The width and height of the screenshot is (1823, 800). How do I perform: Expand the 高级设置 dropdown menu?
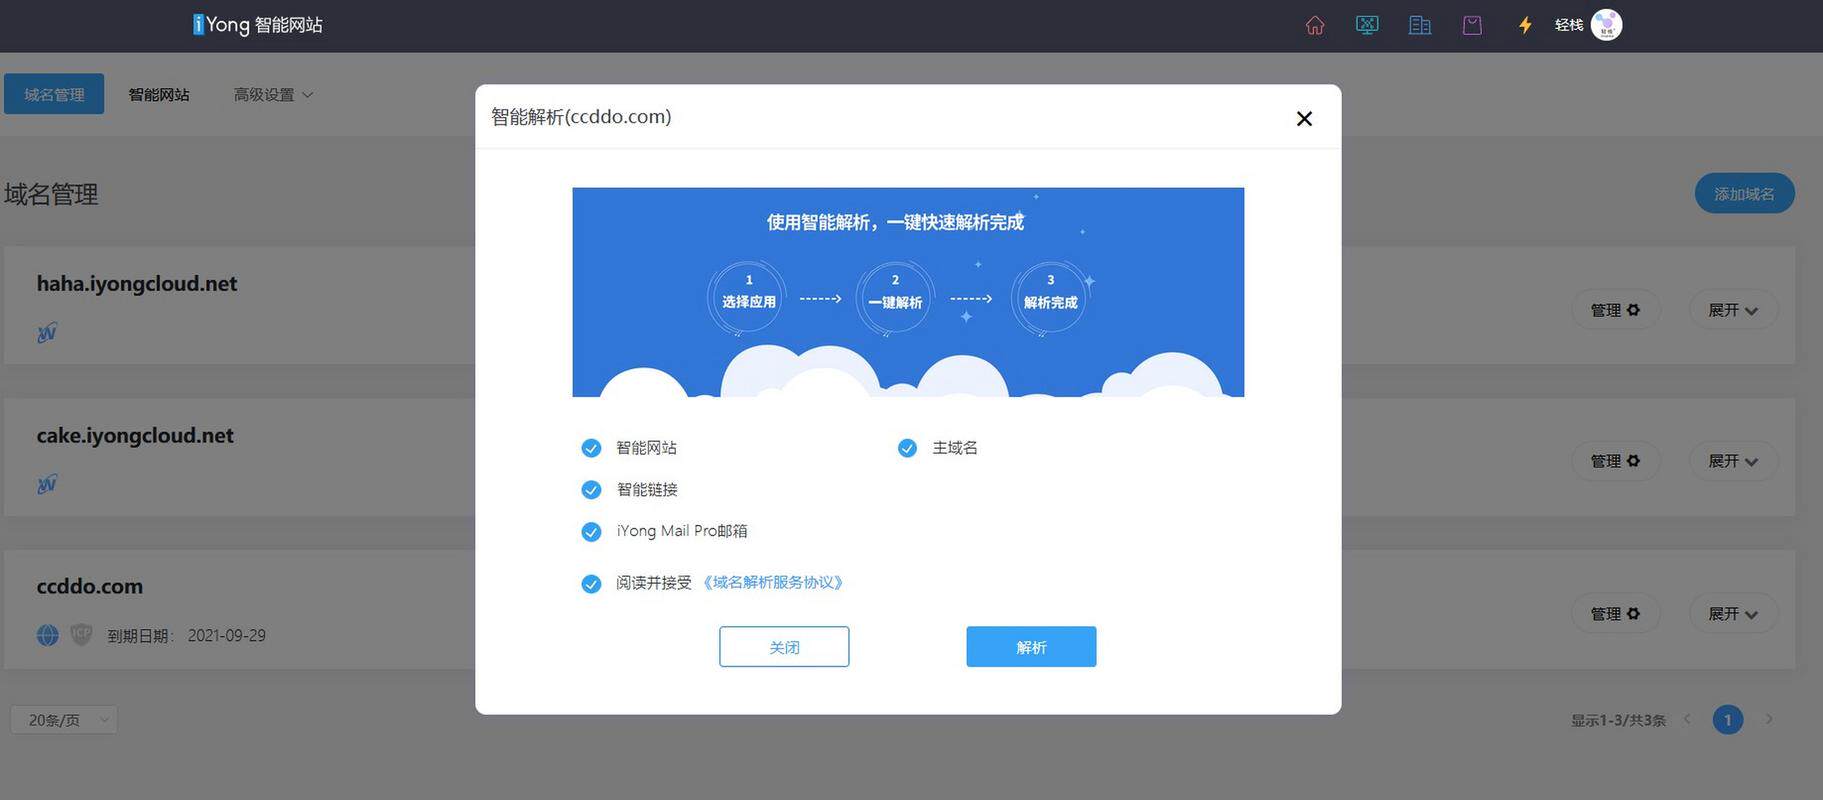(x=273, y=95)
